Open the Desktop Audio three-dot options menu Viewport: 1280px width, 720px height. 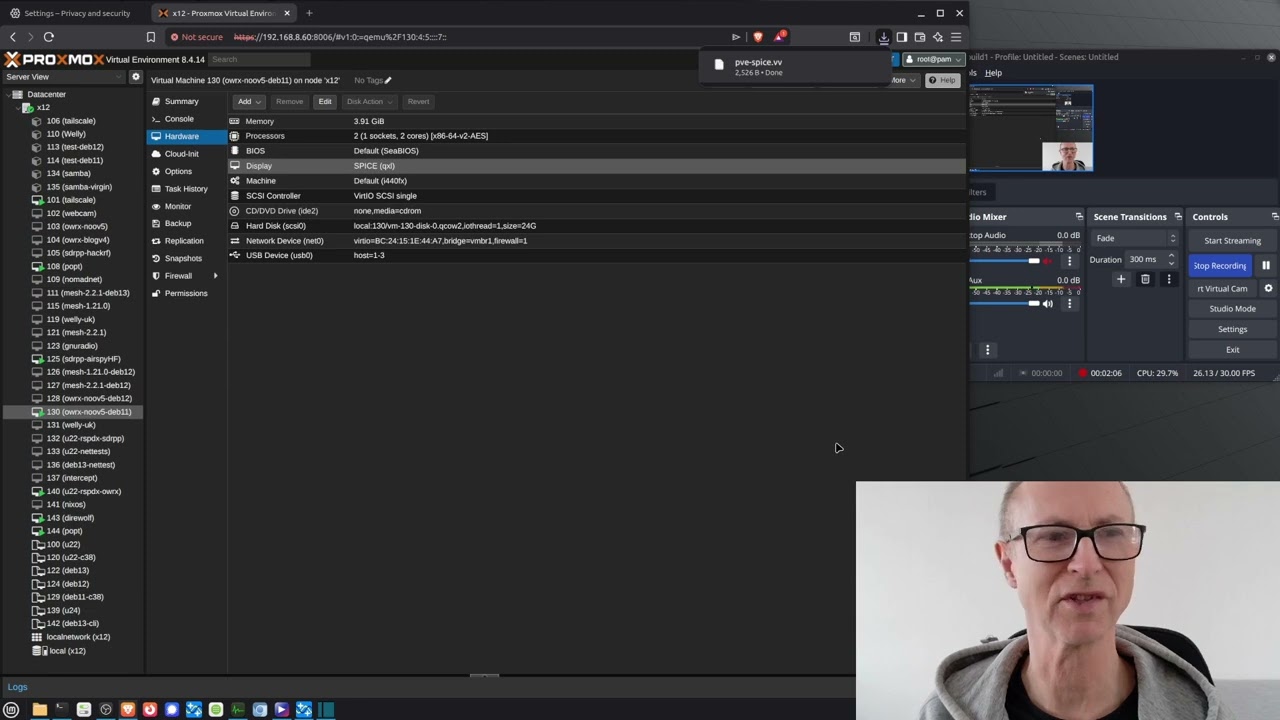pos(1069,261)
